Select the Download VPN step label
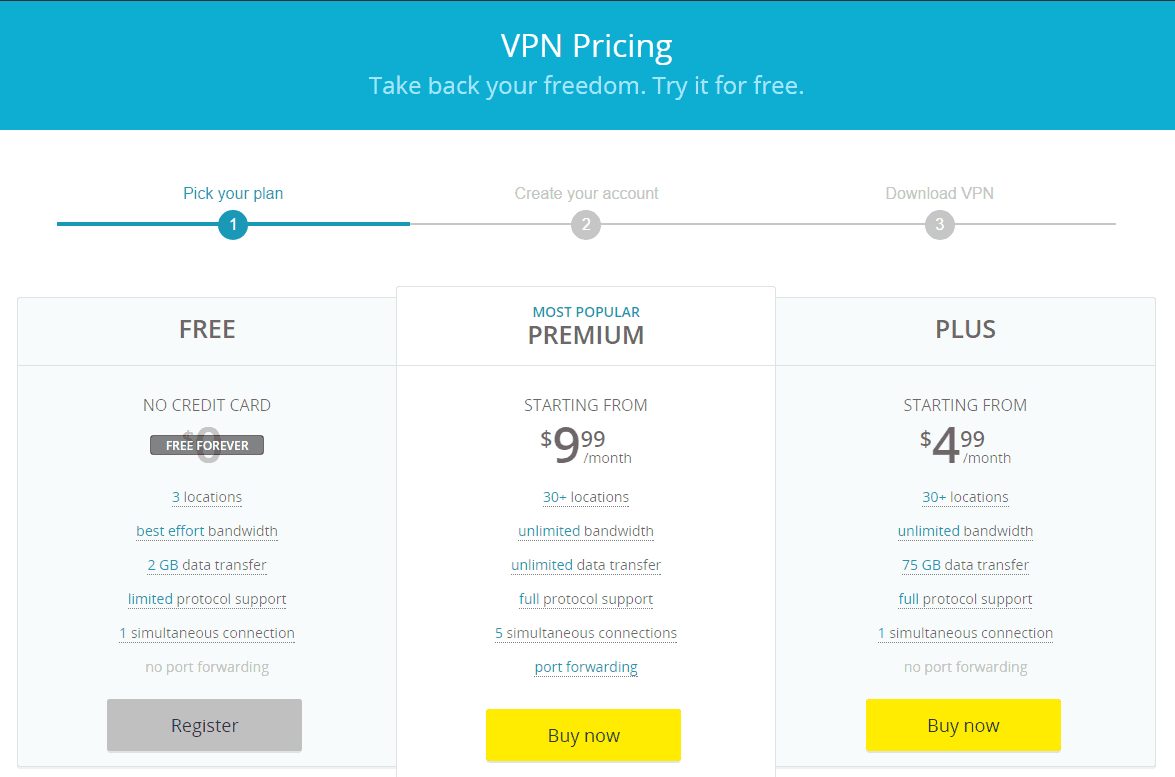Screen dimensions: 1175x777 [x=940, y=193]
